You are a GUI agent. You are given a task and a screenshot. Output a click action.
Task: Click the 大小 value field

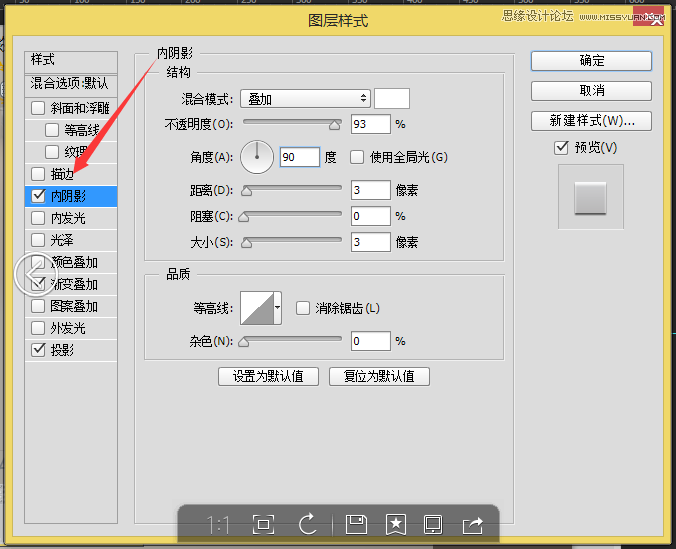pos(371,242)
